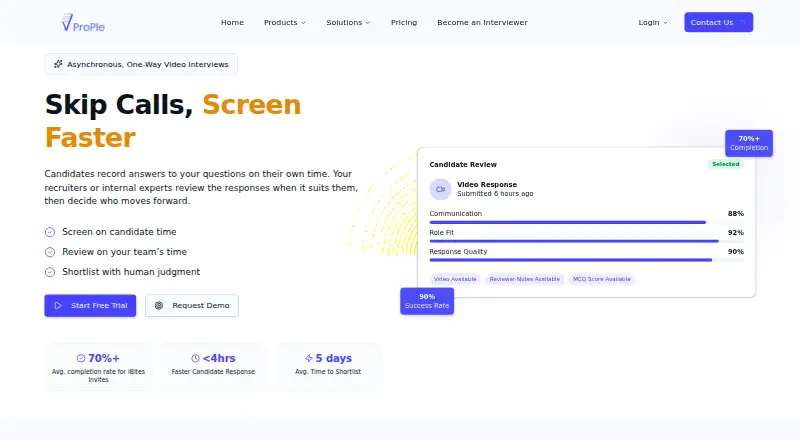Open the Login dropdown chevron
The image size is (800, 440).
point(665,23)
